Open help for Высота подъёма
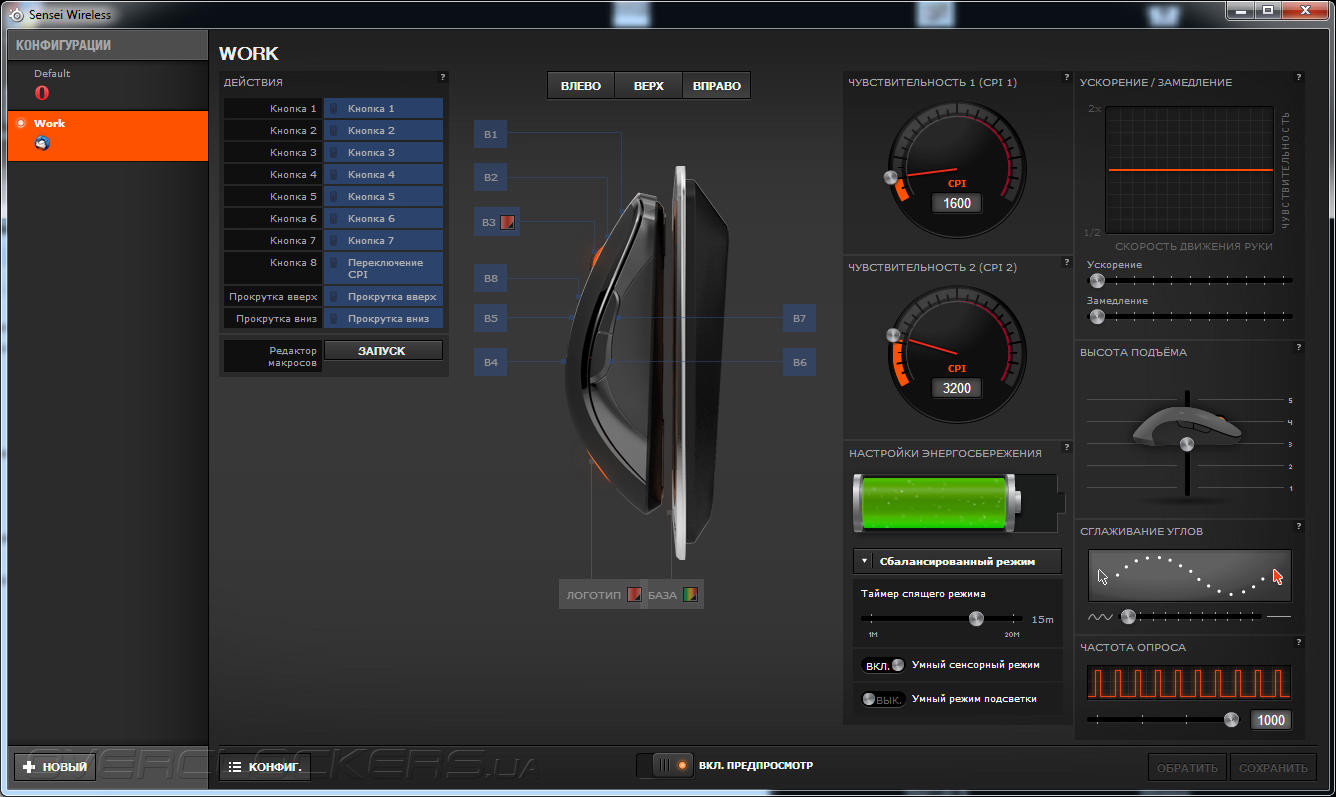This screenshot has width=1336, height=797. 1299,347
